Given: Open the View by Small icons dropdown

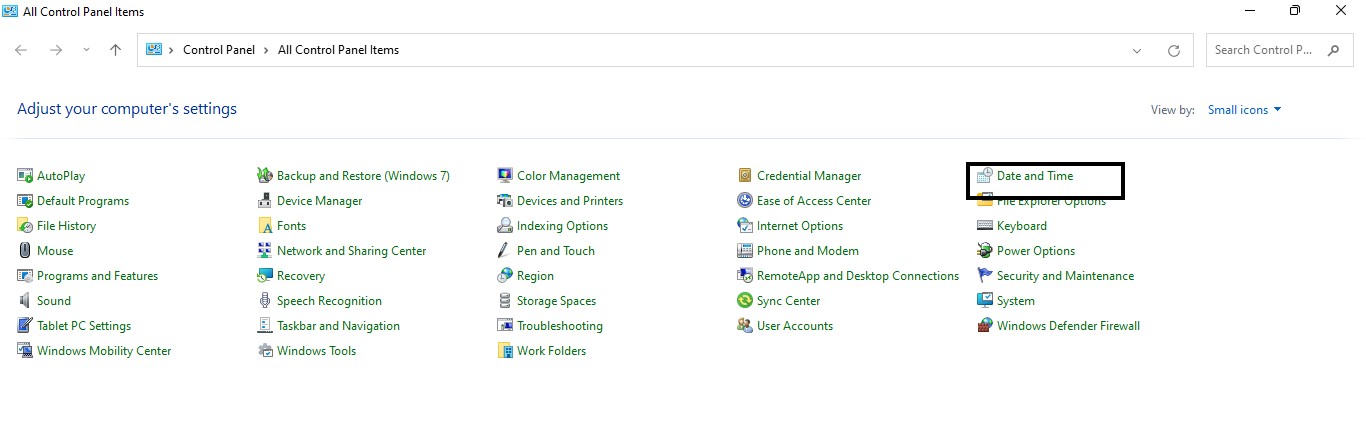Looking at the screenshot, I should (1244, 110).
